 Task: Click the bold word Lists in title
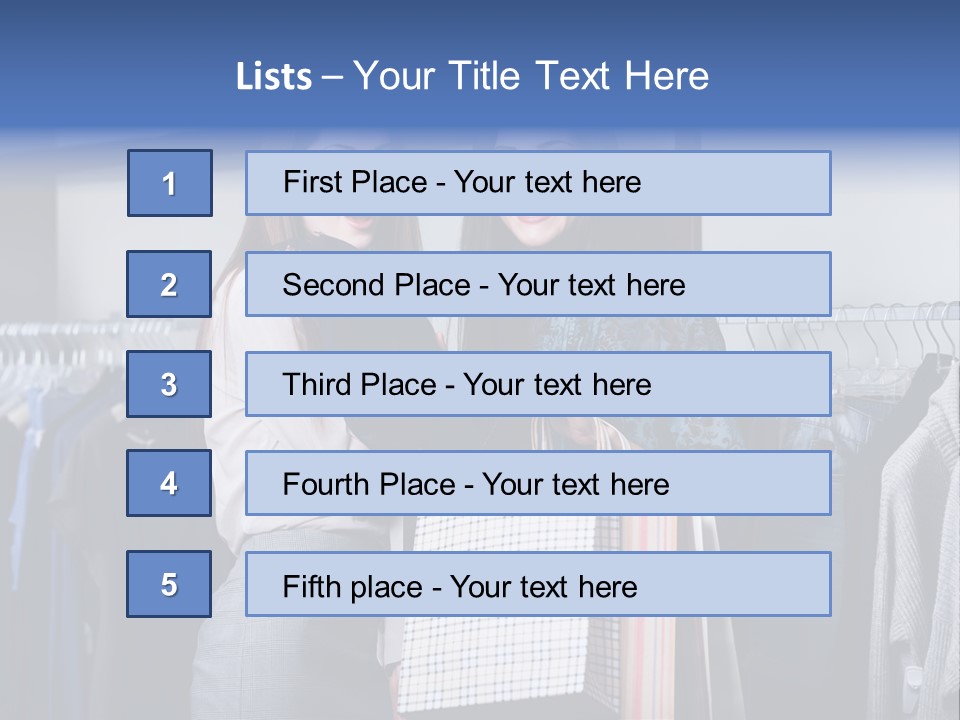click(x=274, y=77)
